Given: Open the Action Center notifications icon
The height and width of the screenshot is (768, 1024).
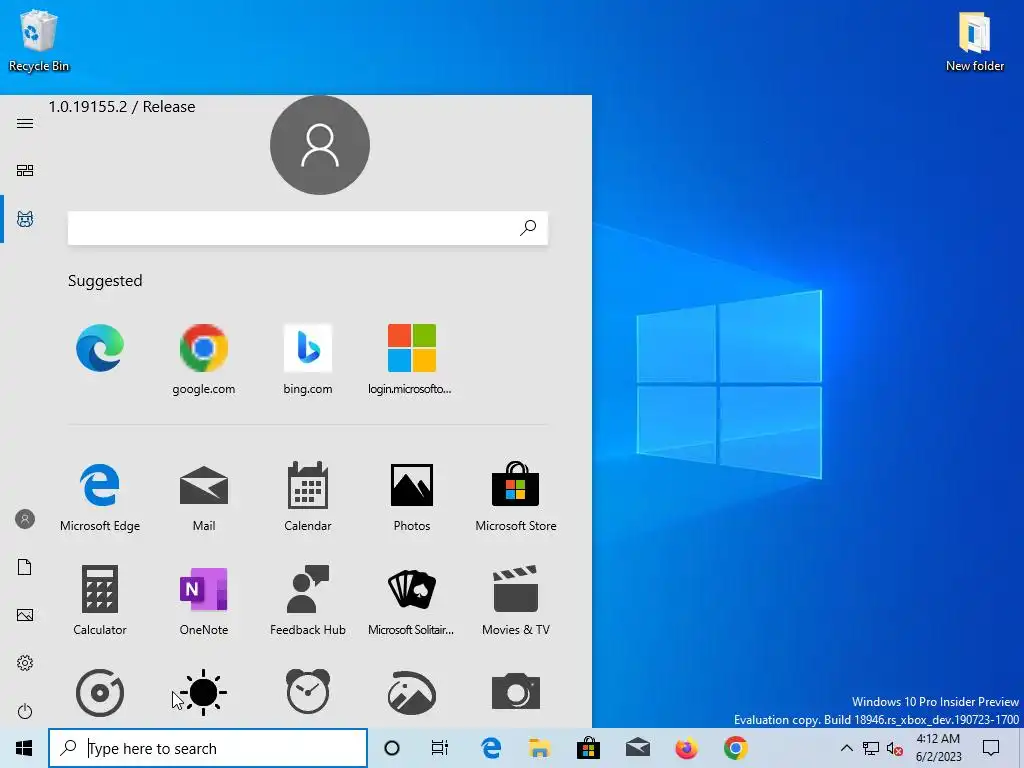Looking at the screenshot, I should pyautogui.click(x=991, y=748).
